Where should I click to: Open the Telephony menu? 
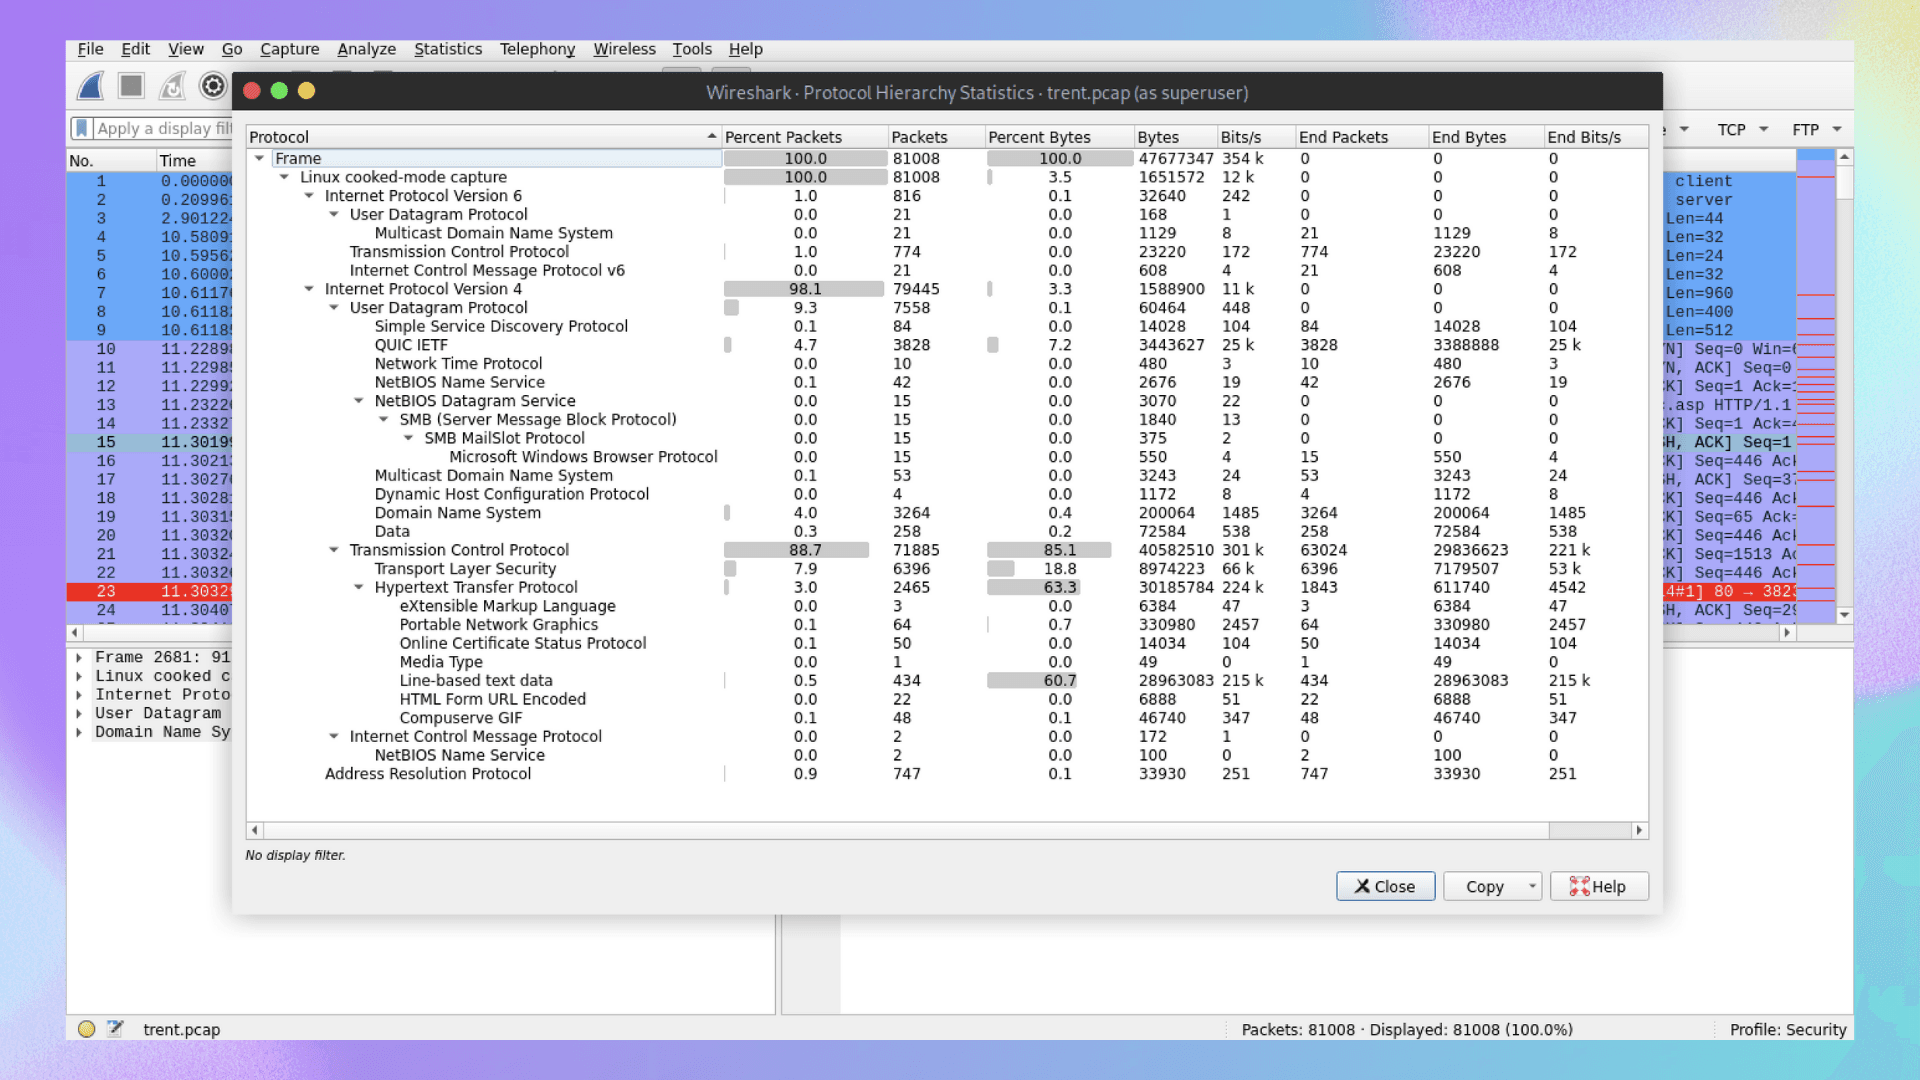538,49
